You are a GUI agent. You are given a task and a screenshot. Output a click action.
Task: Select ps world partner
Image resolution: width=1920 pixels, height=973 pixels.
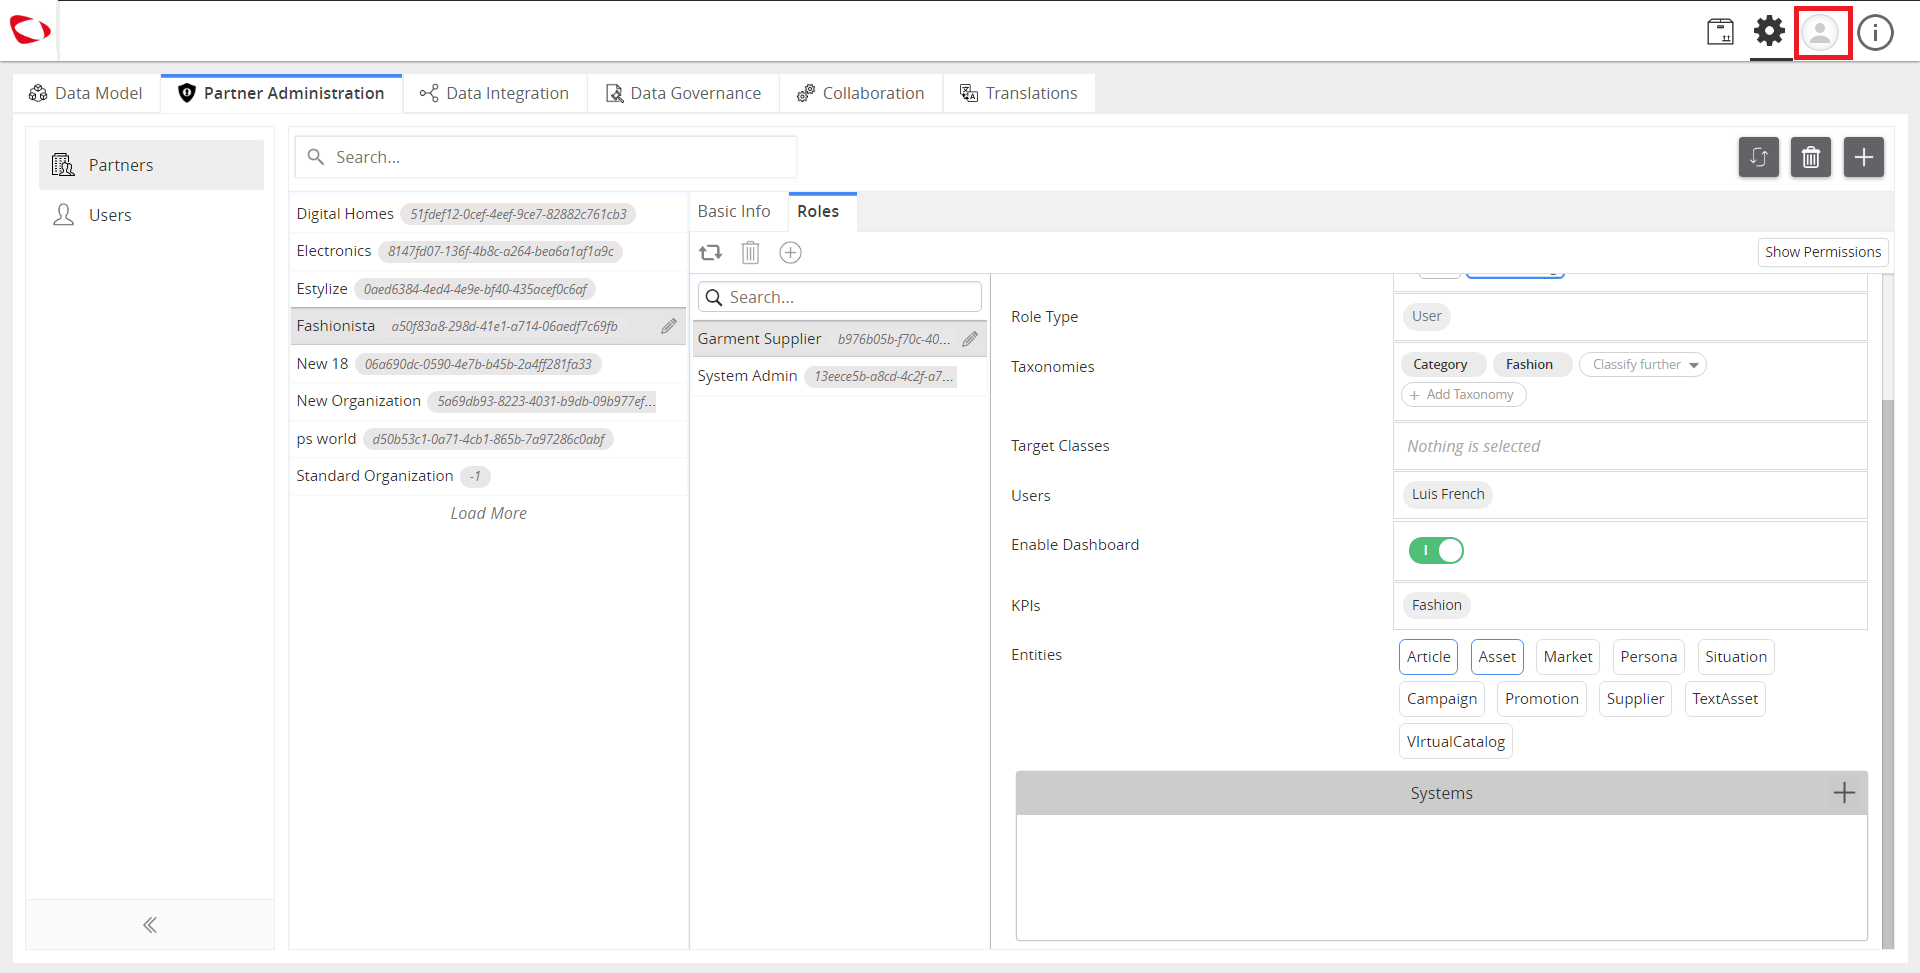coord(488,439)
